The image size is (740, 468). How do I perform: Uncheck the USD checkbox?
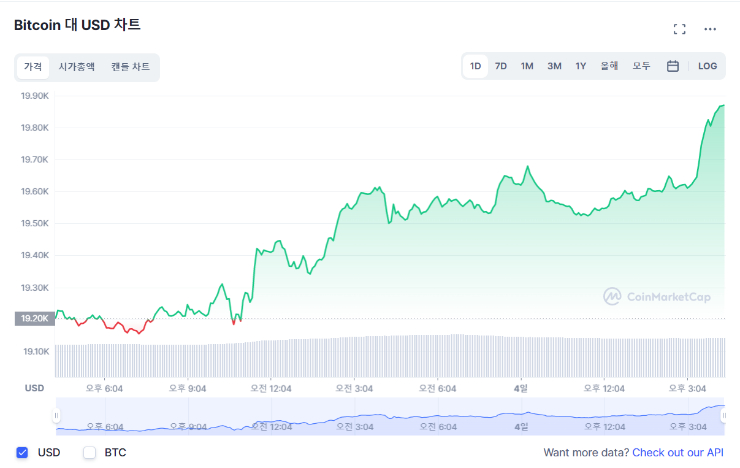tap(23, 452)
